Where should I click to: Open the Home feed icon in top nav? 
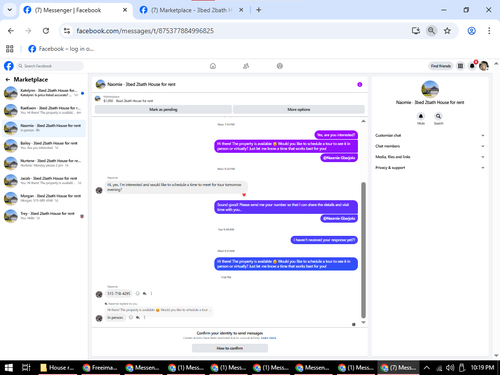[x=213, y=66]
